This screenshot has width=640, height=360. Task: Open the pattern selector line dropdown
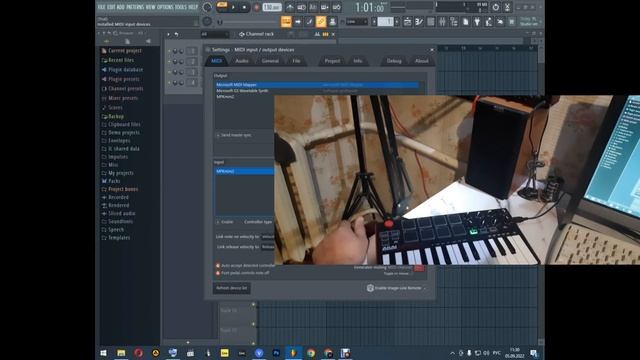[356, 22]
